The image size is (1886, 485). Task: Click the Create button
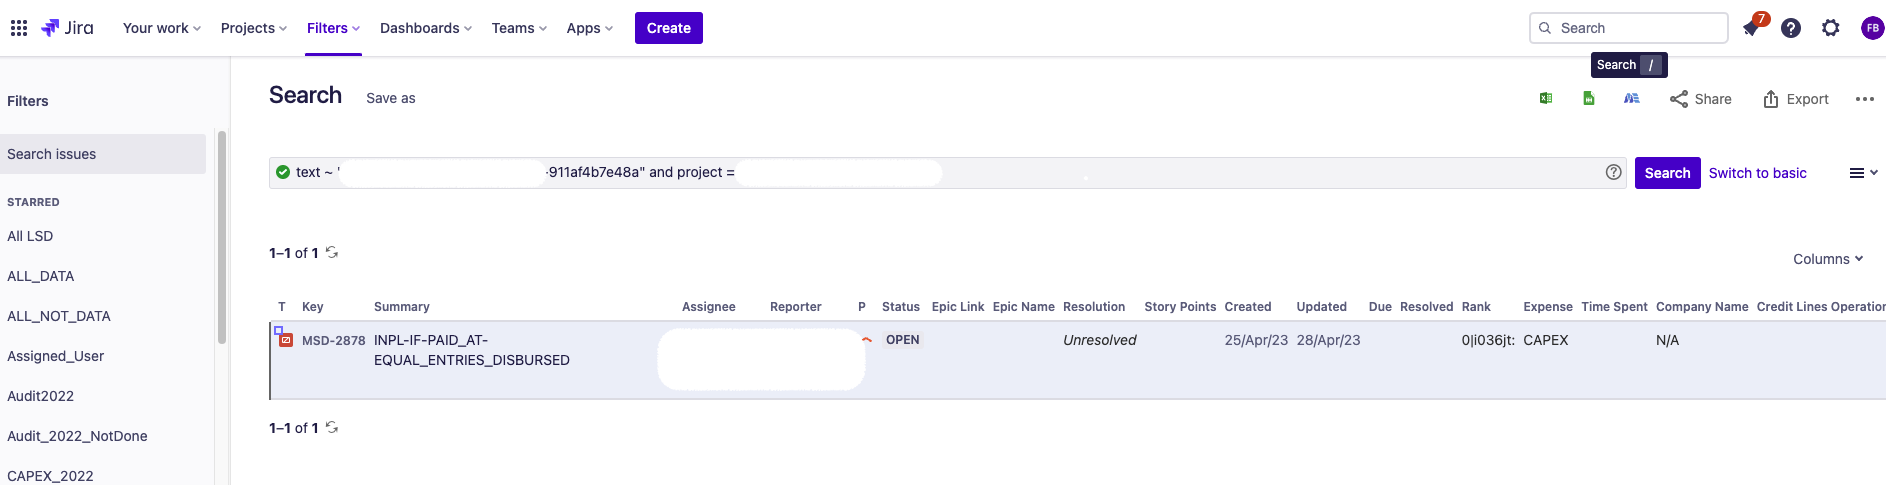669,28
